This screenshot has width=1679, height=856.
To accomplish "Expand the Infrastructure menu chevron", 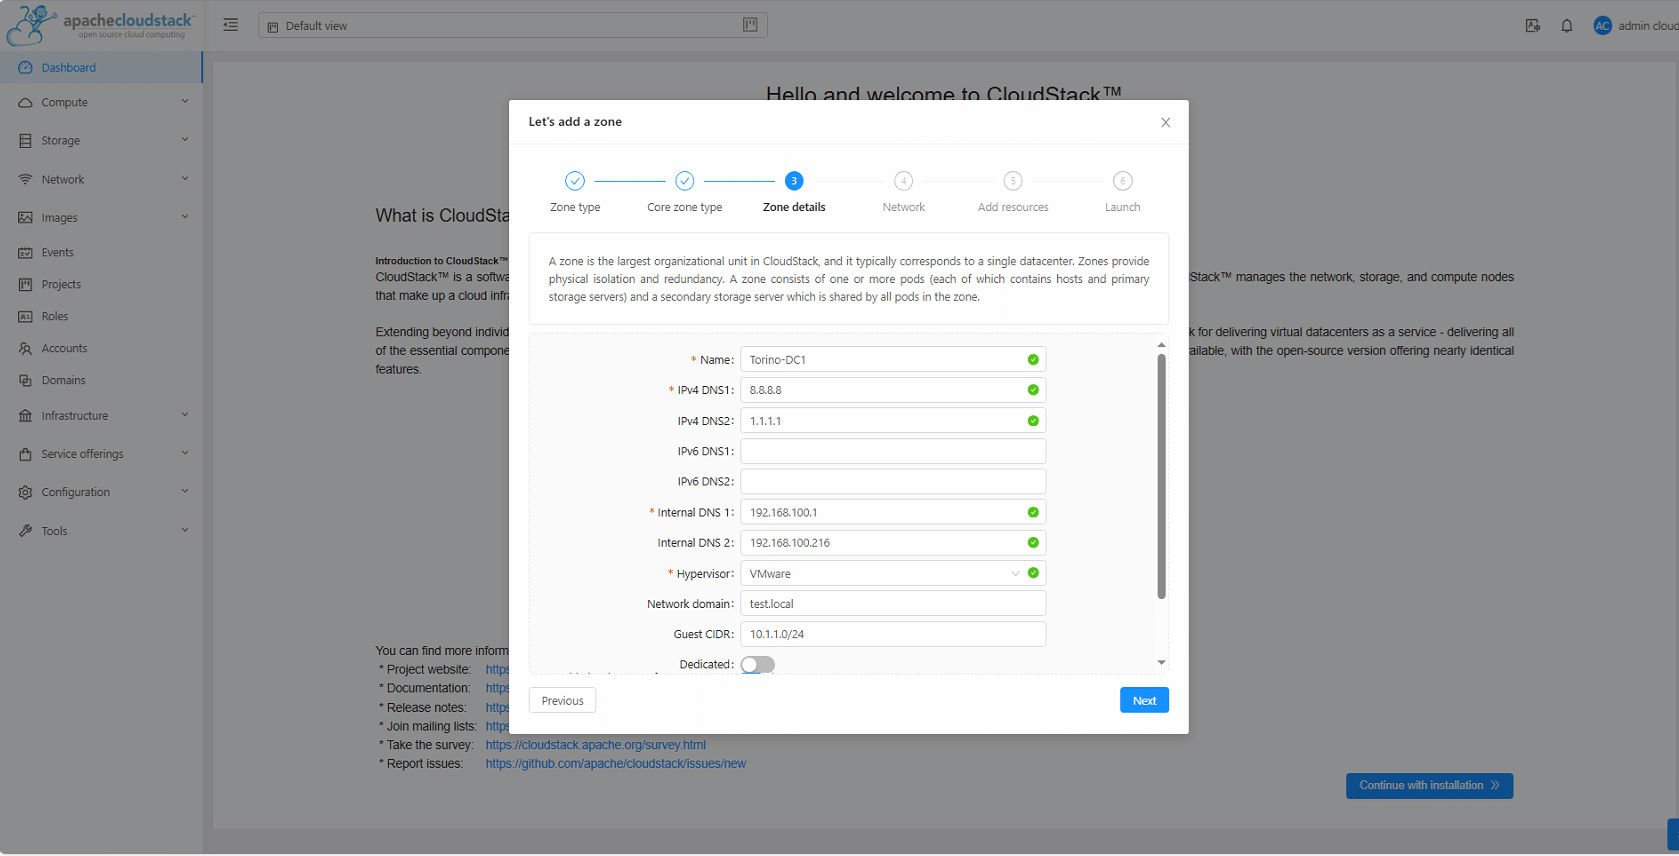I will pos(185,415).
